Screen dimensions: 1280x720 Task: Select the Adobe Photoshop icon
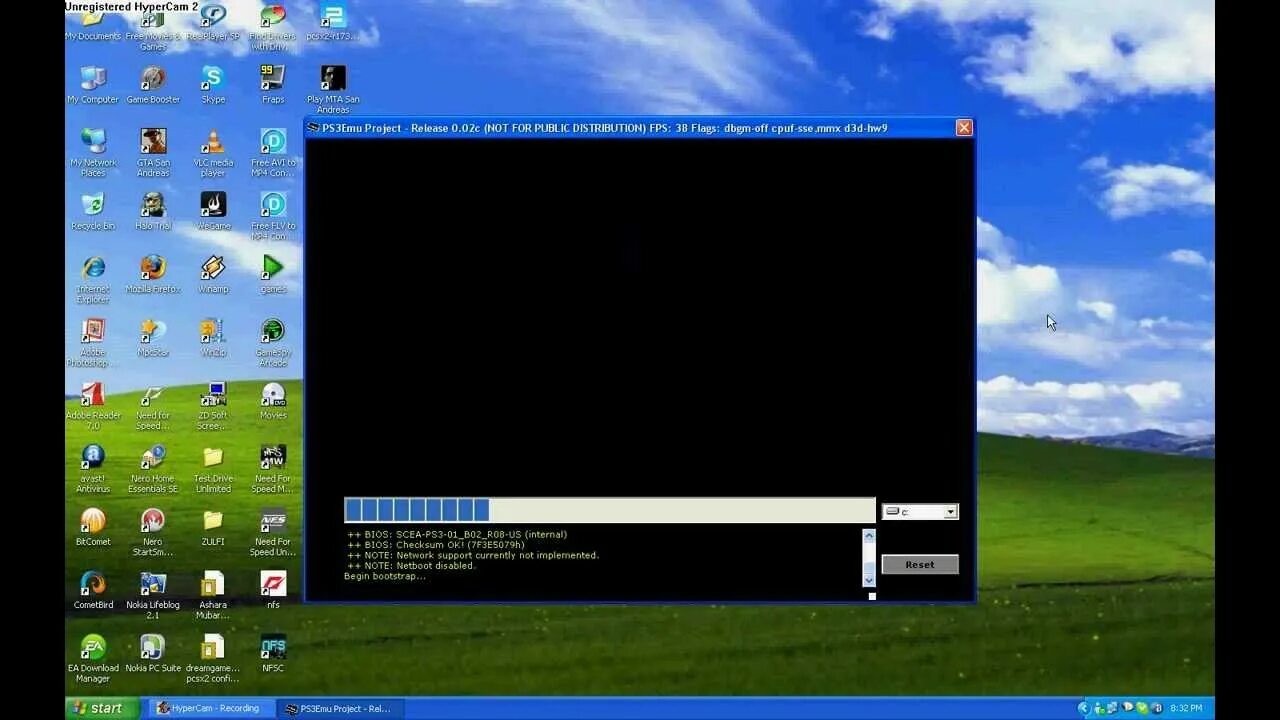click(93, 342)
